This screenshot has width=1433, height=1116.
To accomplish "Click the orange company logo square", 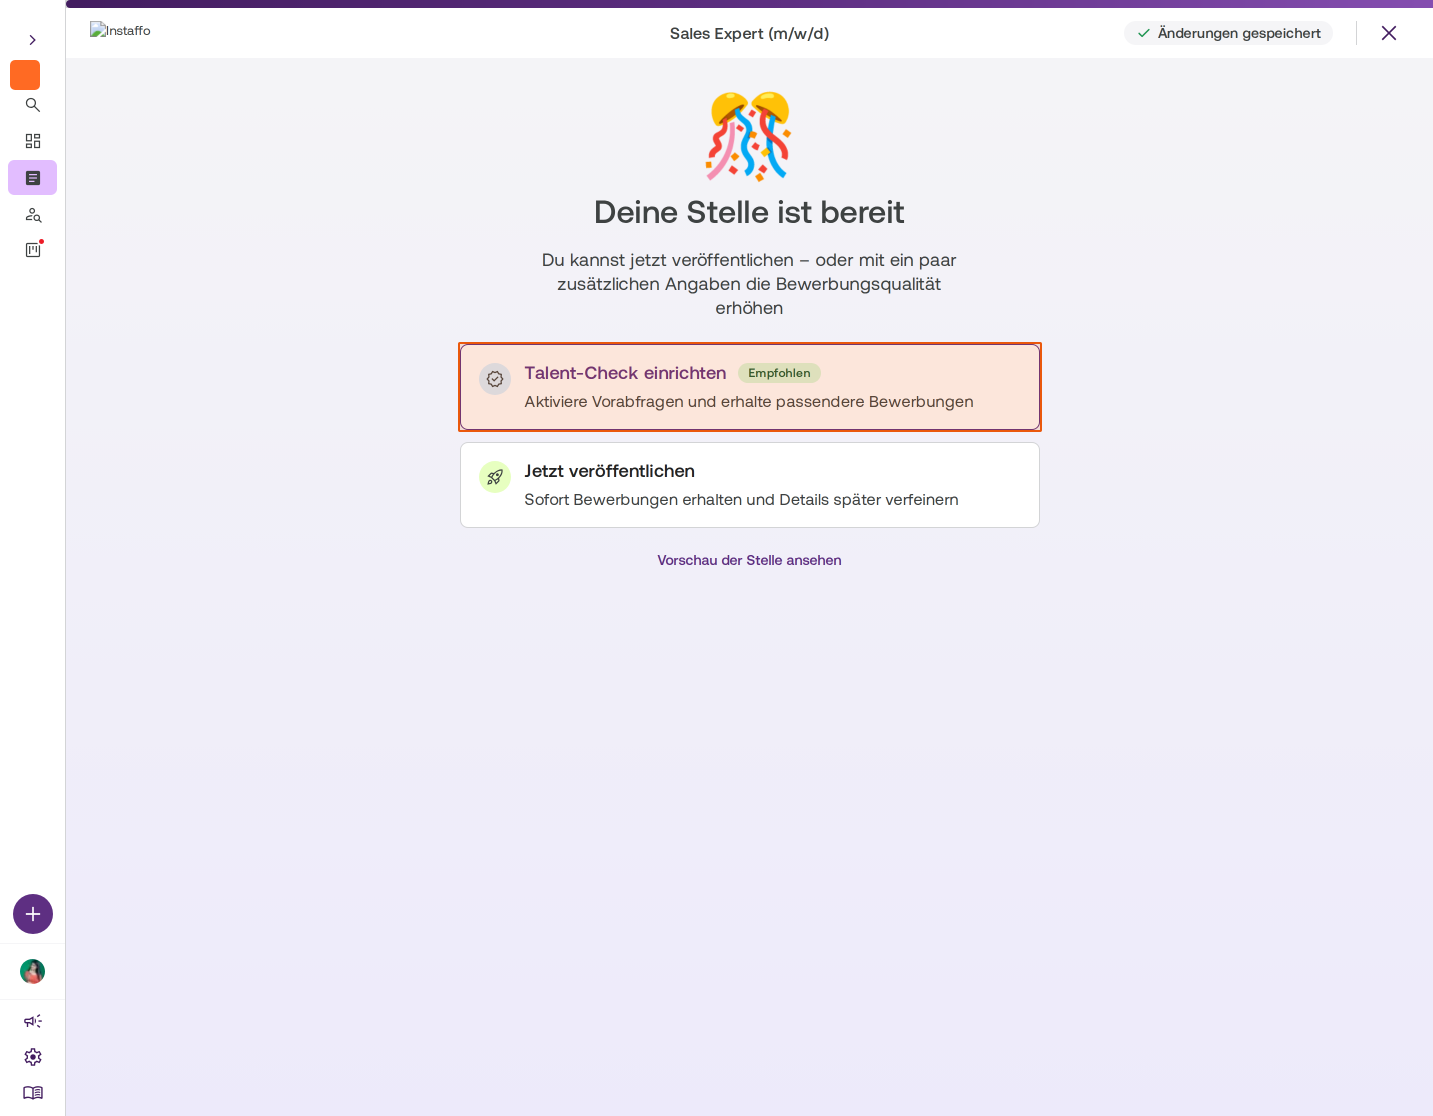I will [25, 75].
